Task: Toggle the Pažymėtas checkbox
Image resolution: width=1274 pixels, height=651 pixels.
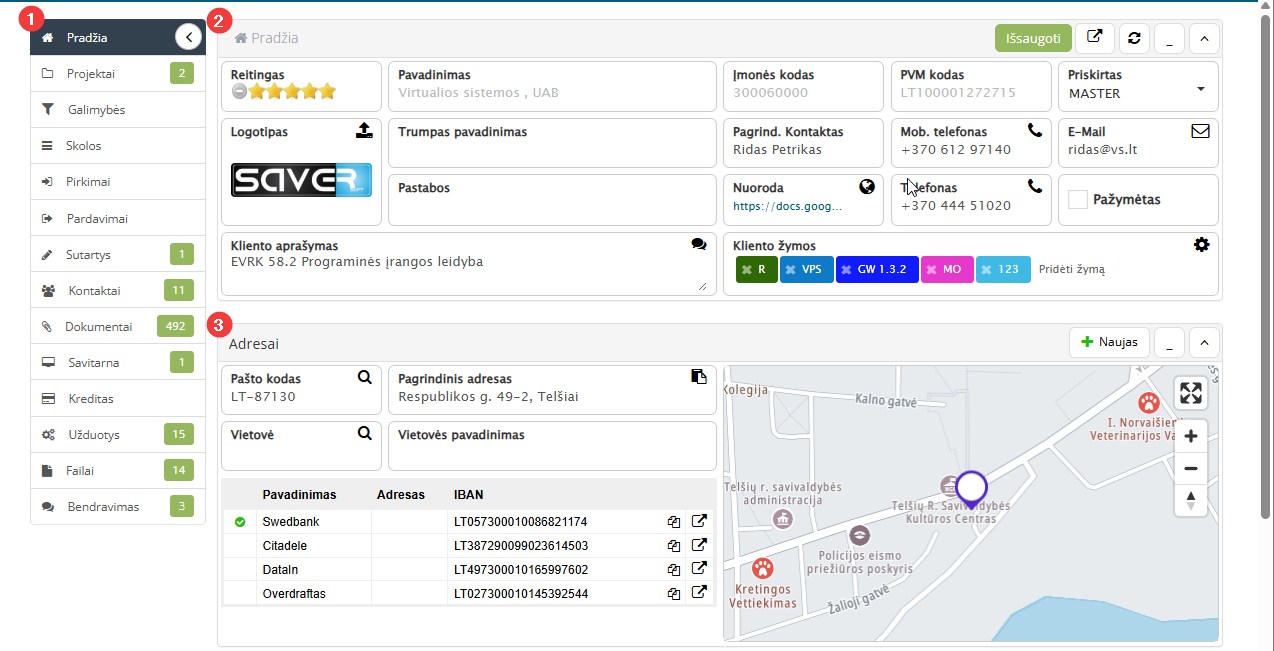Action: click(x=1078, y=200)
